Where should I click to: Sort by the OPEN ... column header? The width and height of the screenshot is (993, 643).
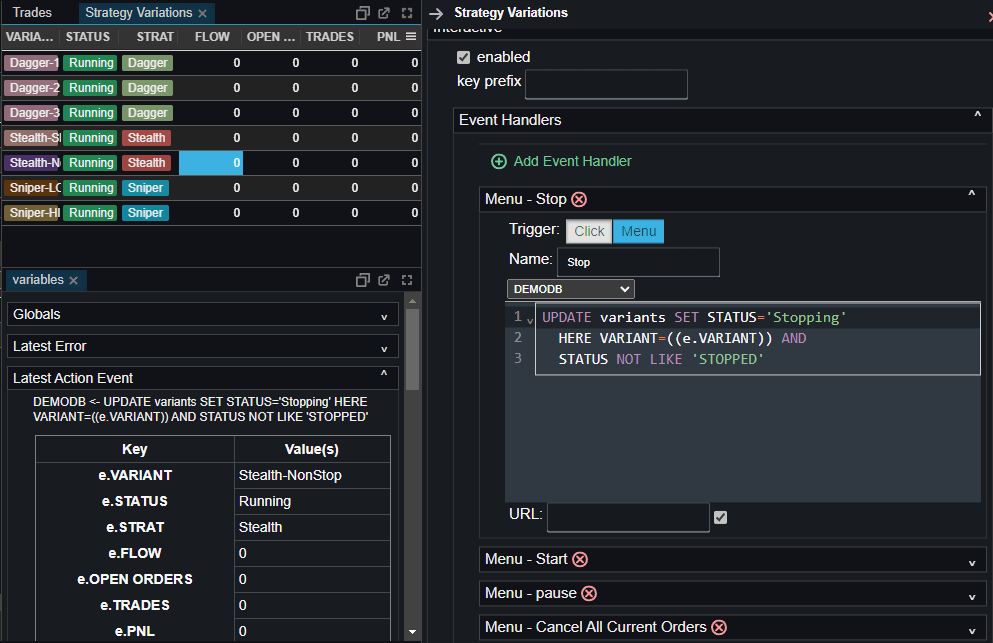(x=271, y=37)
